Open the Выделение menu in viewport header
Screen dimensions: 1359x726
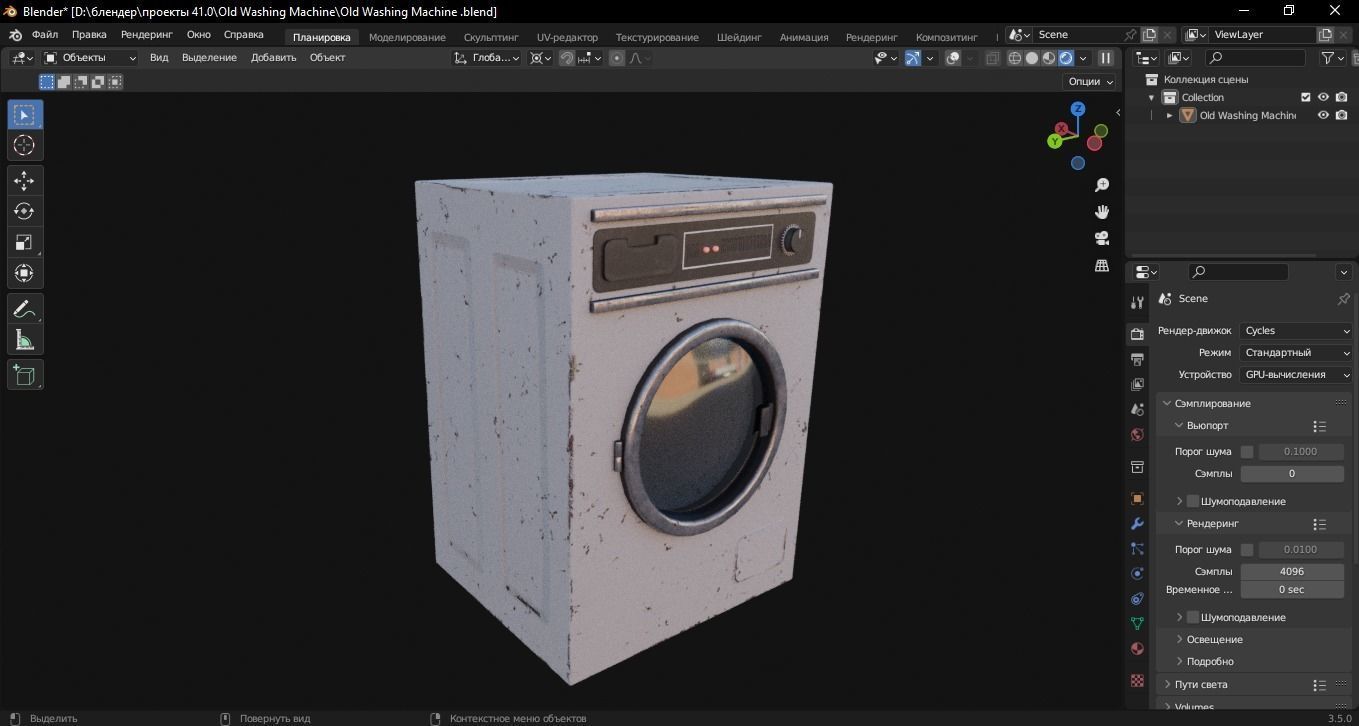(209, 58)
